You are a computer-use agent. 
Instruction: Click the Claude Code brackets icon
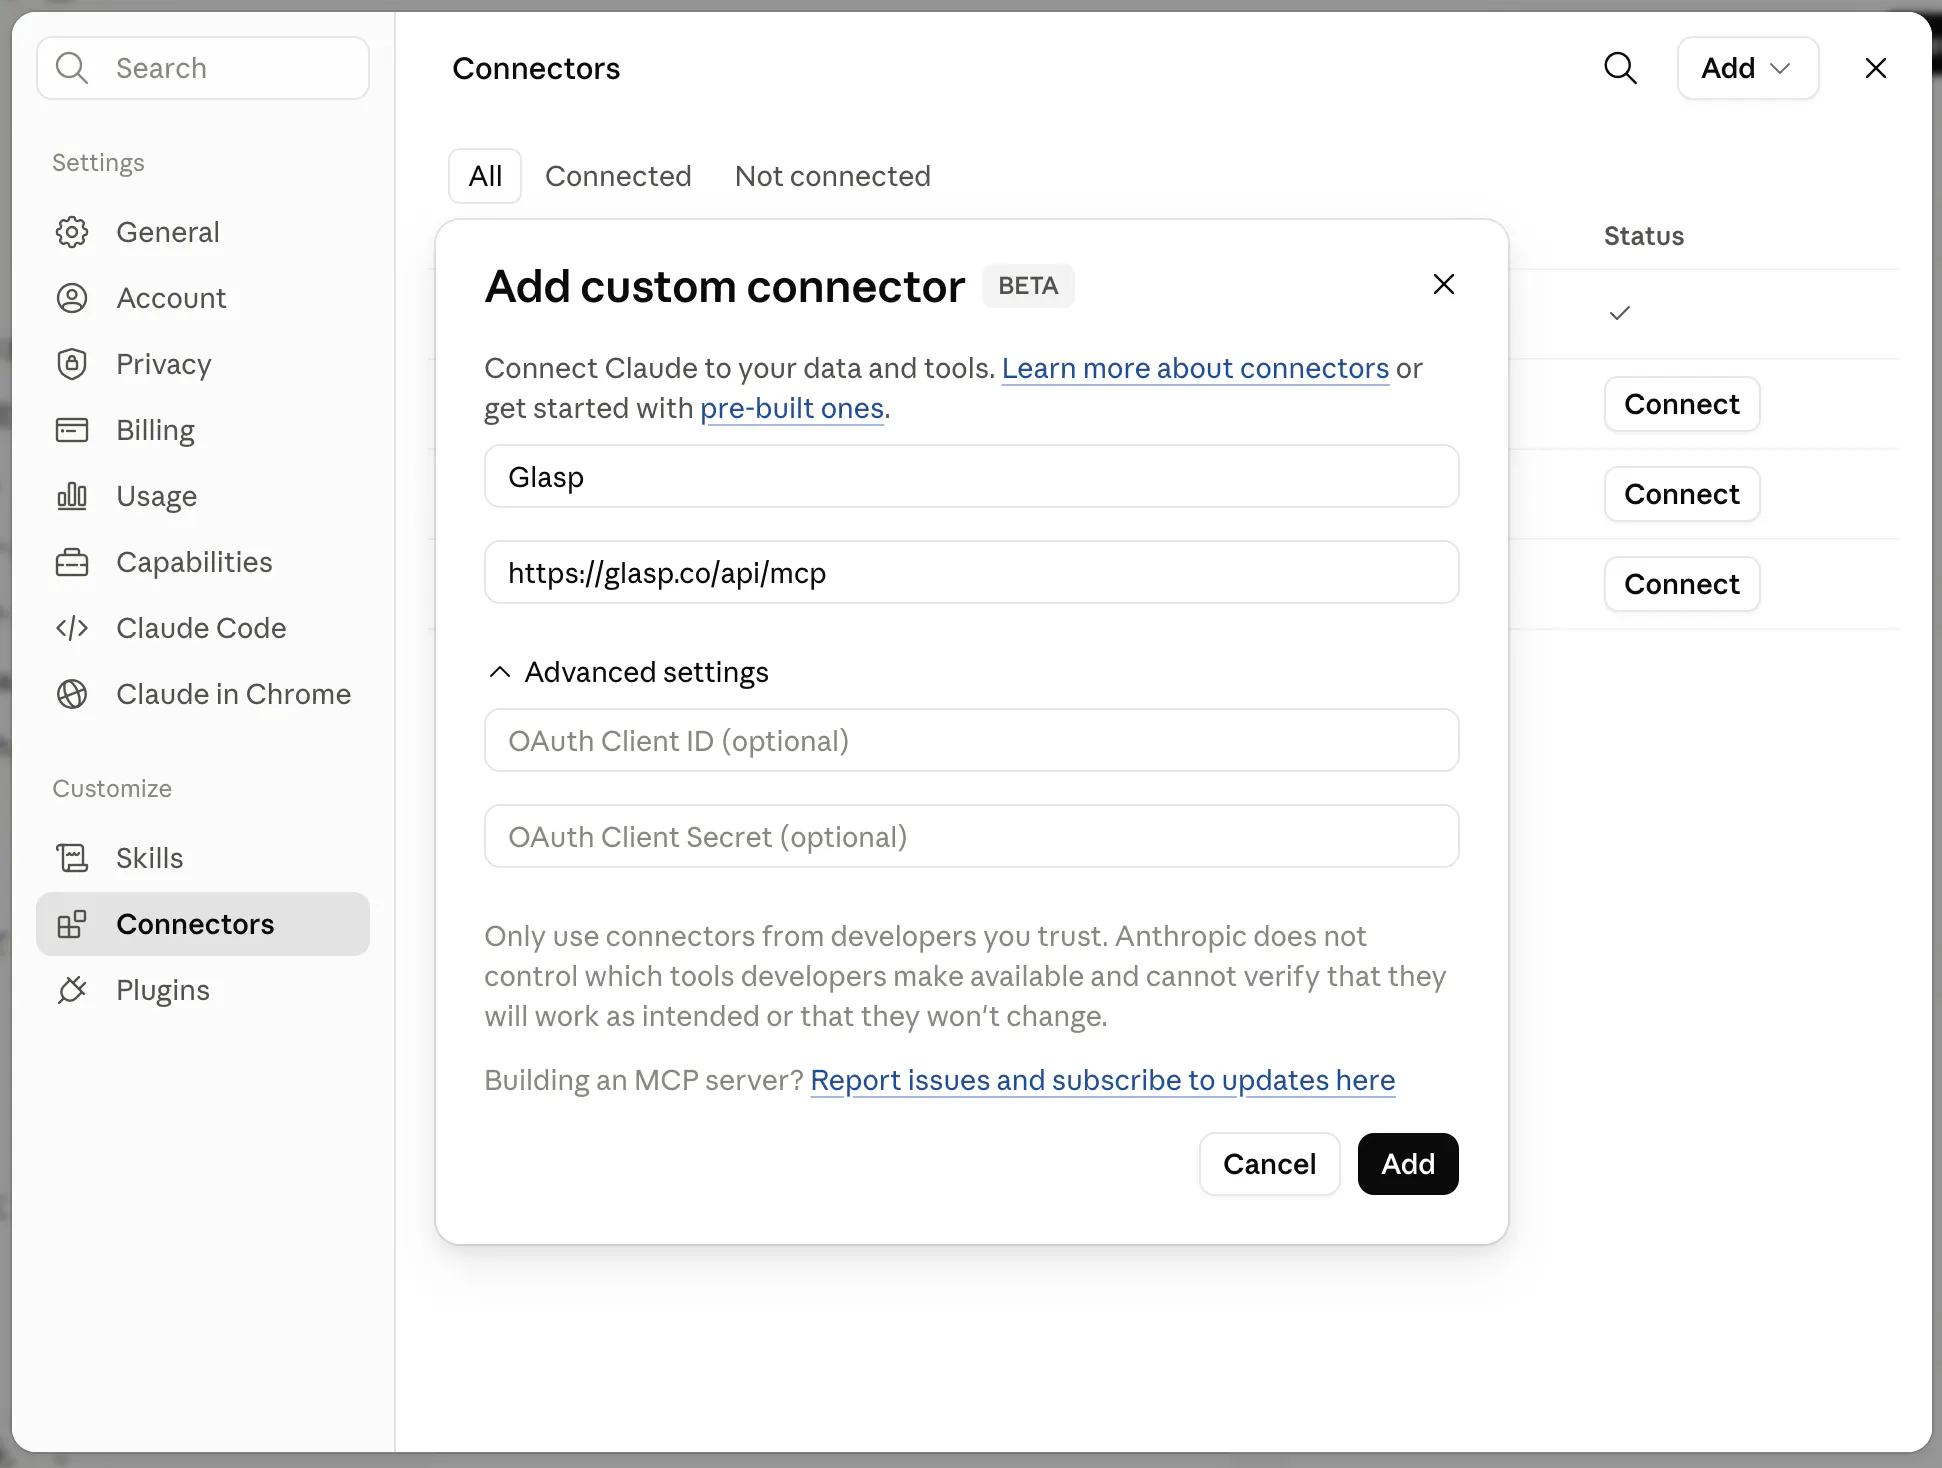coord(72,628)
